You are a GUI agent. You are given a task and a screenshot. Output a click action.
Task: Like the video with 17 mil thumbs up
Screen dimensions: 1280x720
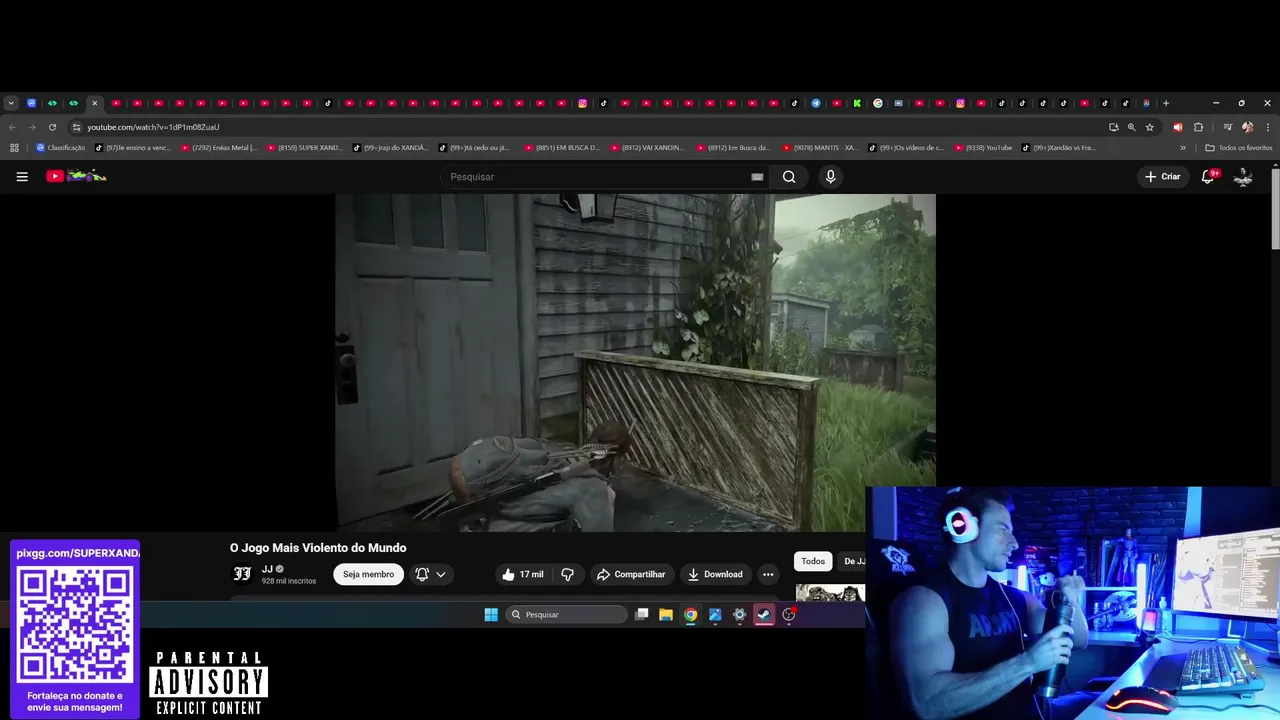pos(523,574)
